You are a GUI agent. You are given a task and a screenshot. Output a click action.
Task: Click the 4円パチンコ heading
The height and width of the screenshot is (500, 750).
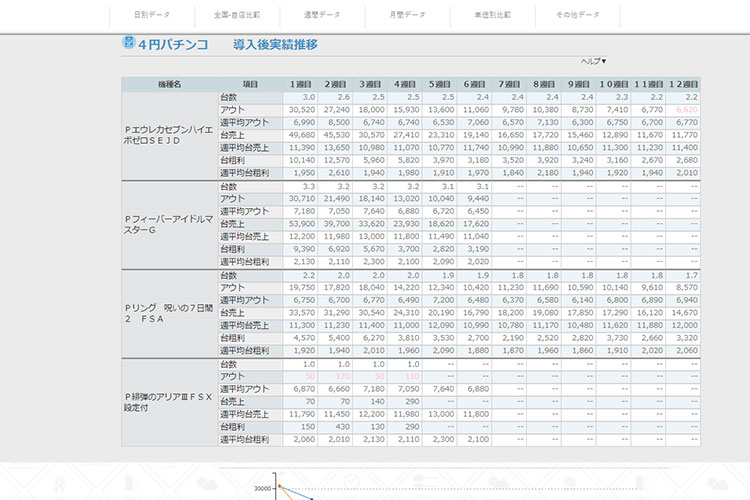pos(173,44)
